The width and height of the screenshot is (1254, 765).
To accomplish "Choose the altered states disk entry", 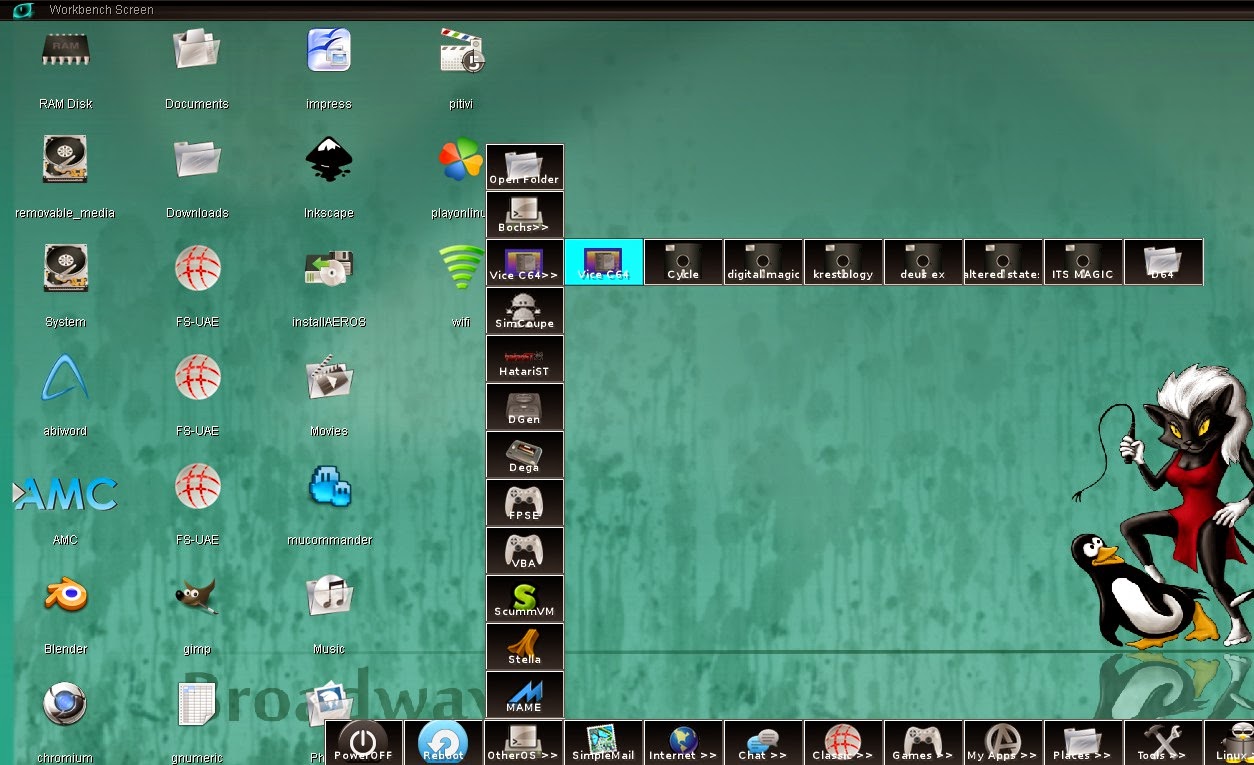I will (1004, 262).
